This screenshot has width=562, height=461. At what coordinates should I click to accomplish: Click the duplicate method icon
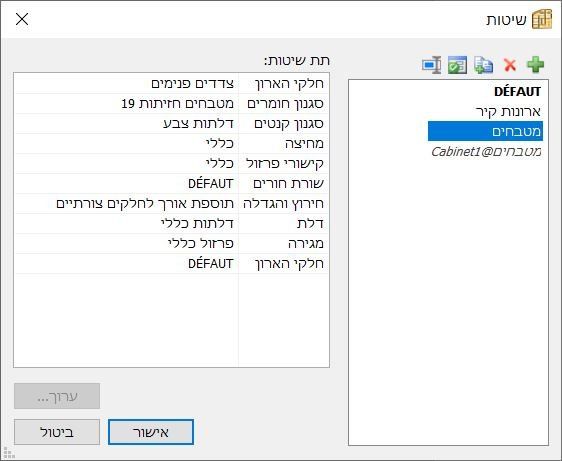[484, 65]
